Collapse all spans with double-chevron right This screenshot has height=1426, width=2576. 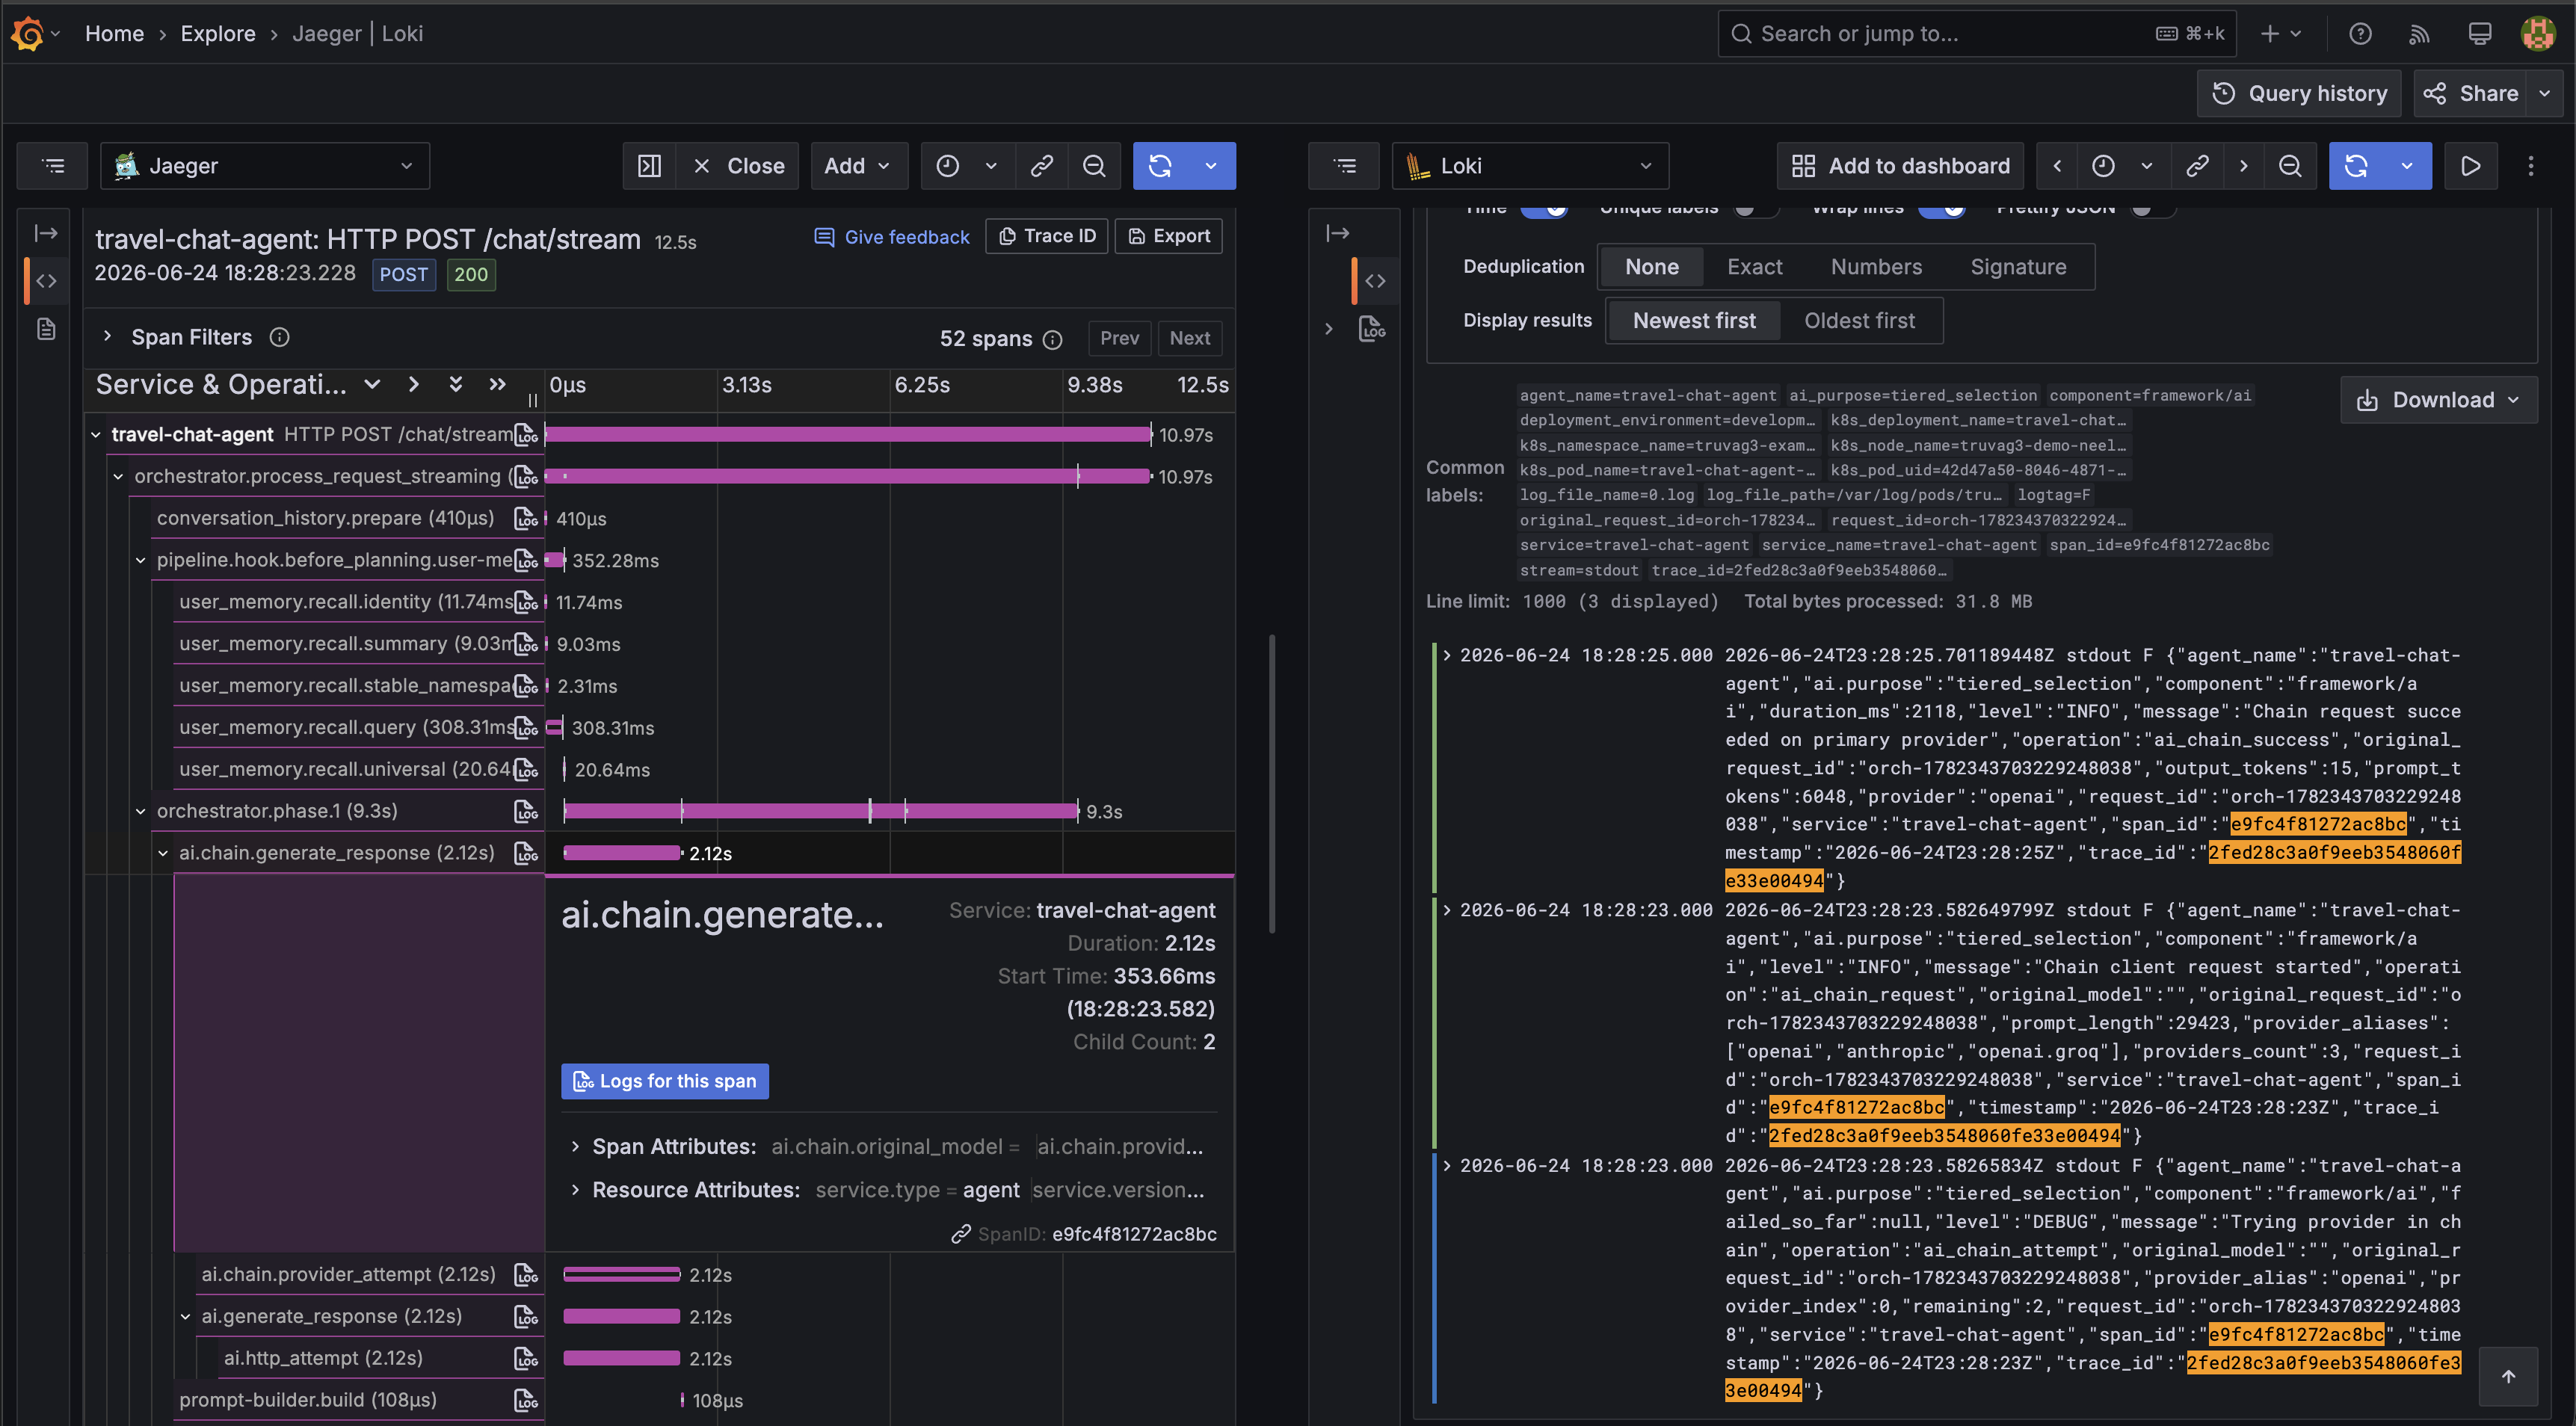[x=497, y=385]
